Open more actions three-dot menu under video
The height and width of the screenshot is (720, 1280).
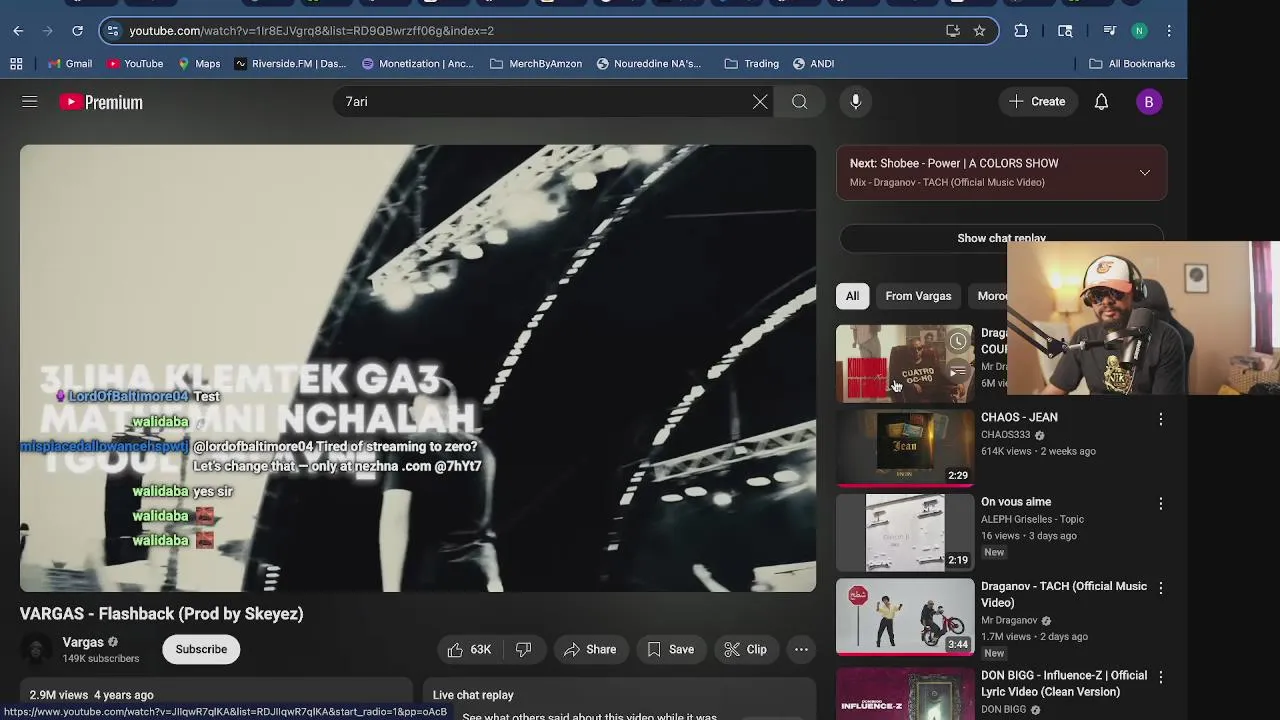tap(801, 650)
